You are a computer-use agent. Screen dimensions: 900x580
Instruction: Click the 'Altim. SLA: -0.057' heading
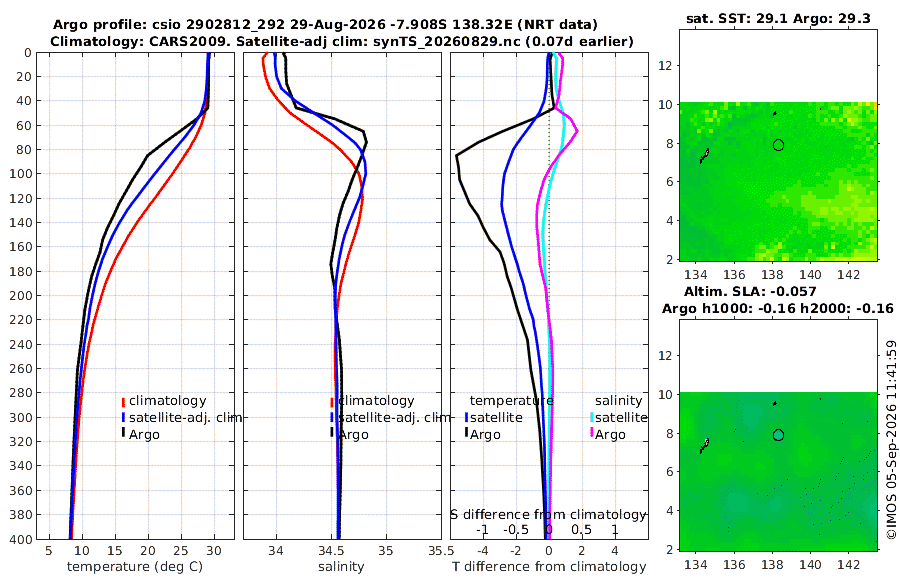(x=750, y=292)
